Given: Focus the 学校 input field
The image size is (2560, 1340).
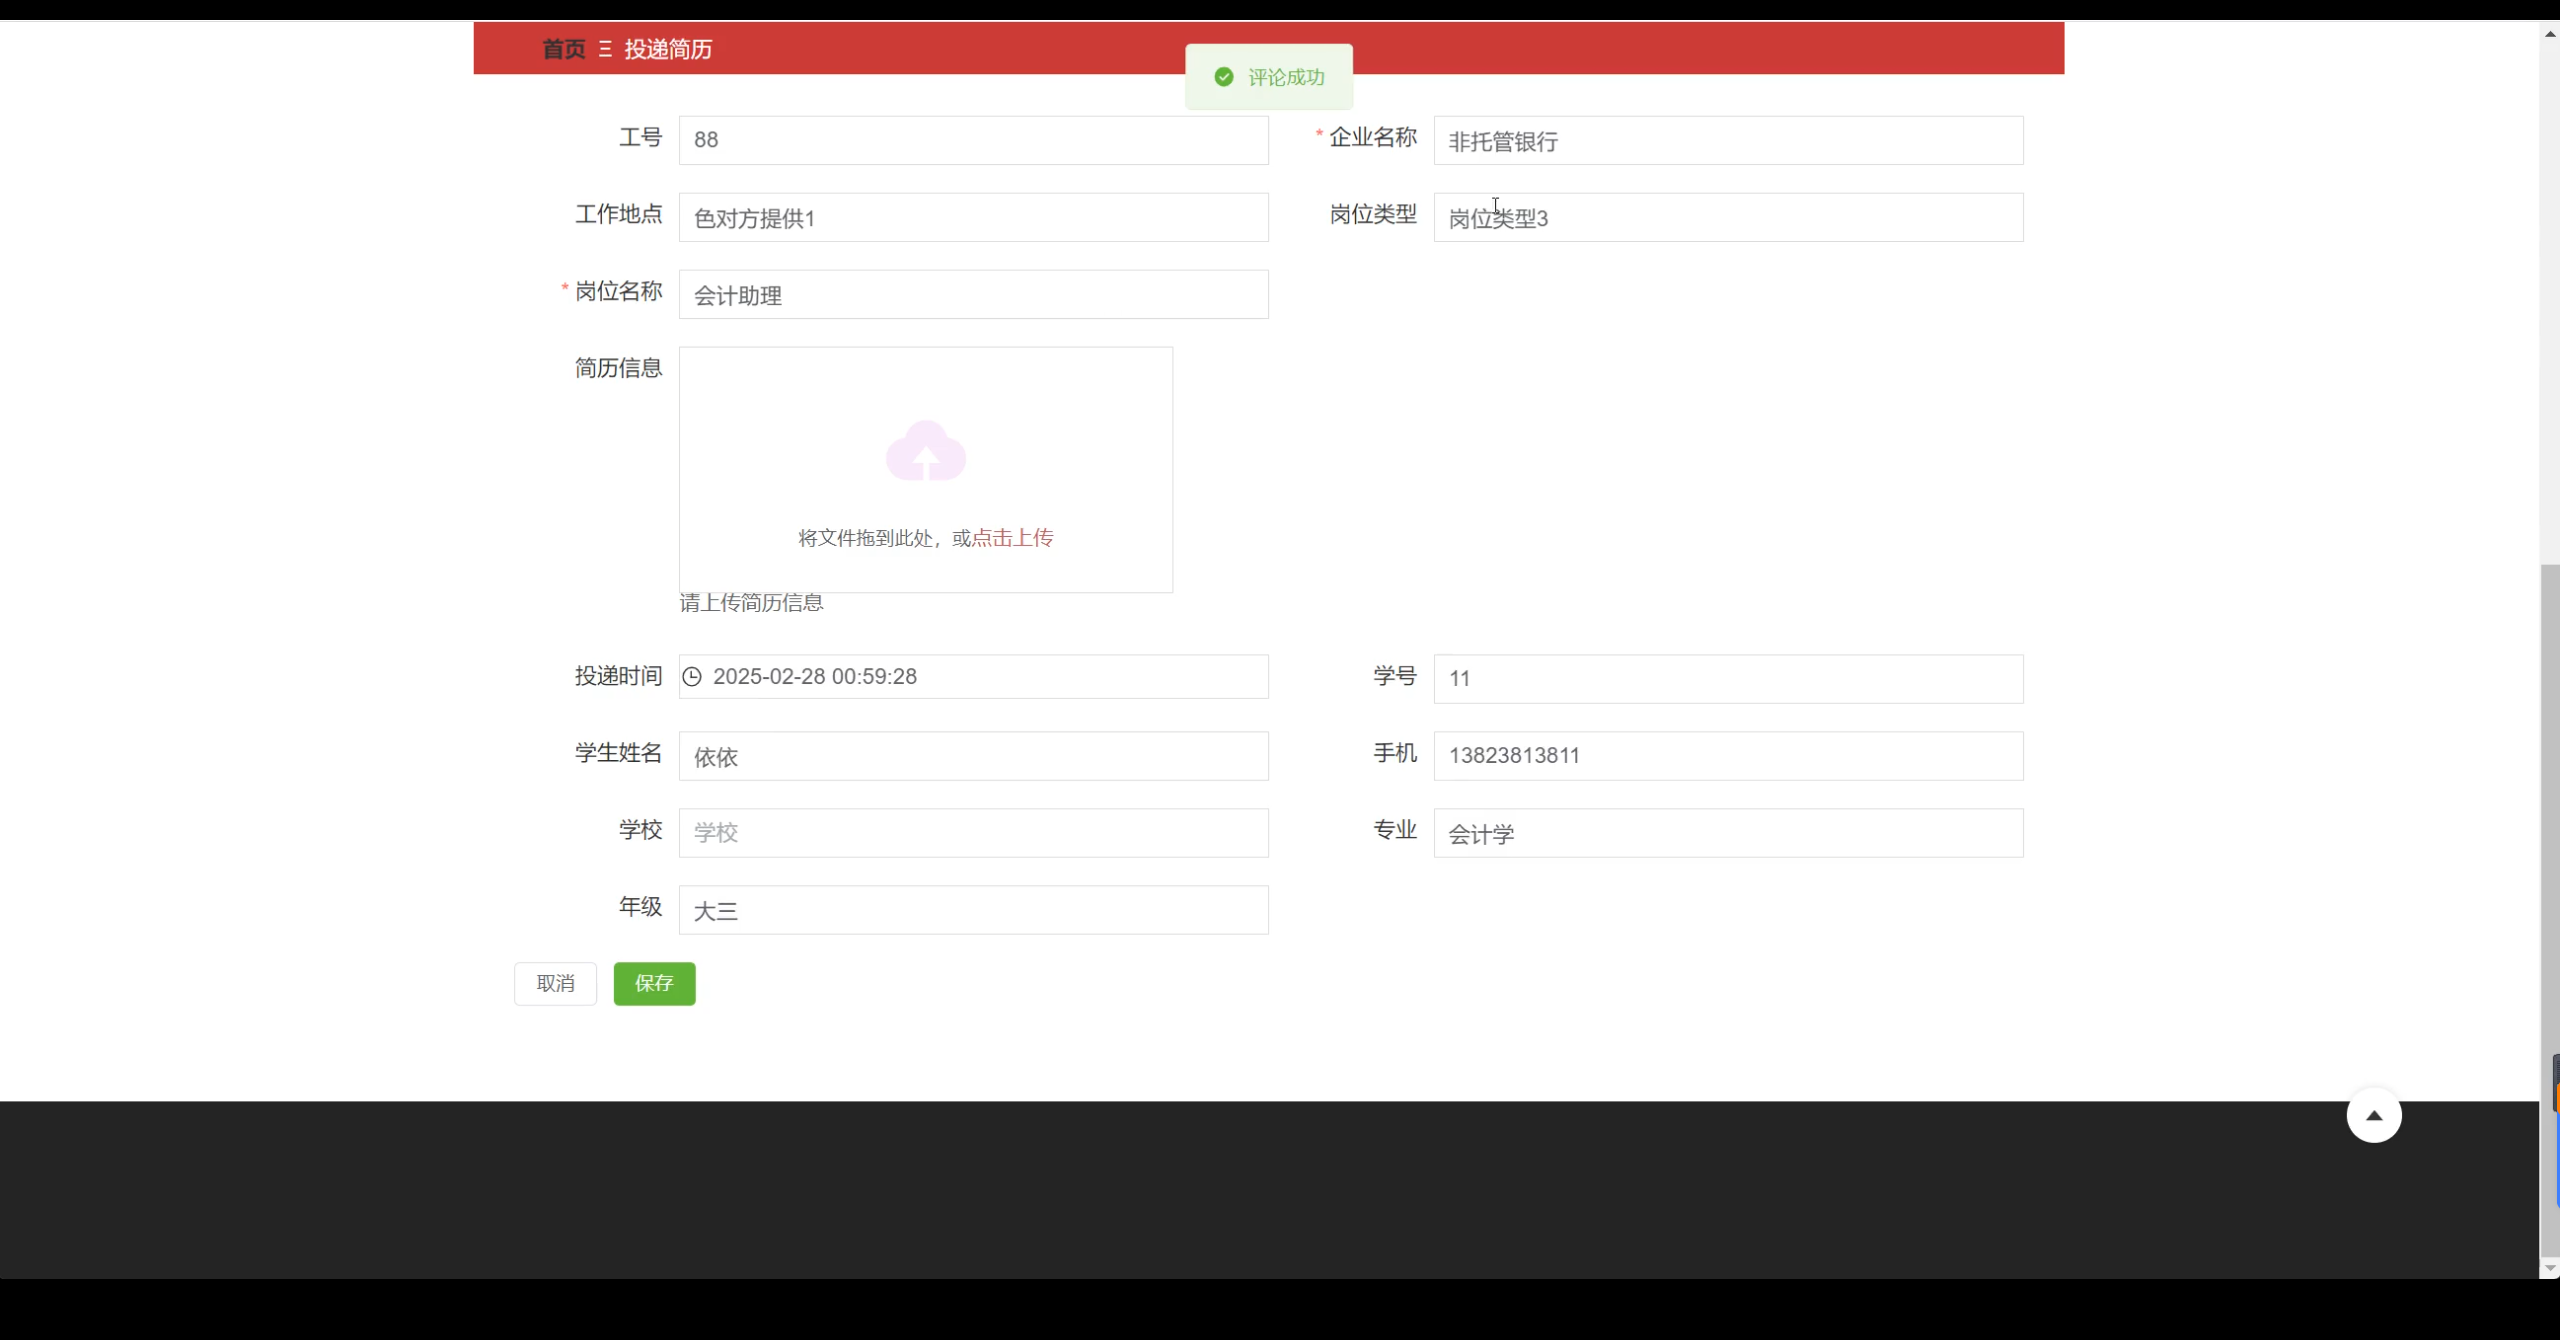Looking at the screenshot, I should tap(973, 833).
